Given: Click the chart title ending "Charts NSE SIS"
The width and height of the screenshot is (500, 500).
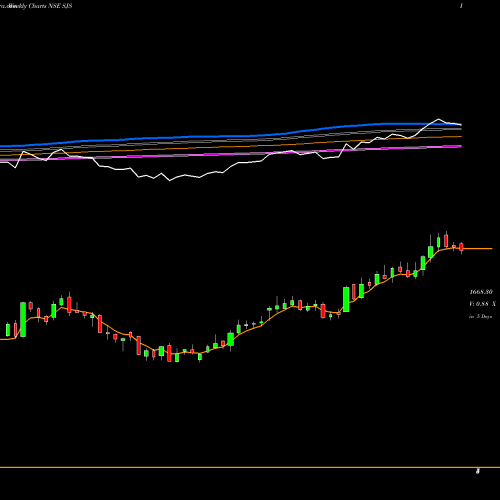Looking at the screenshot, I should tap(36, 6).
